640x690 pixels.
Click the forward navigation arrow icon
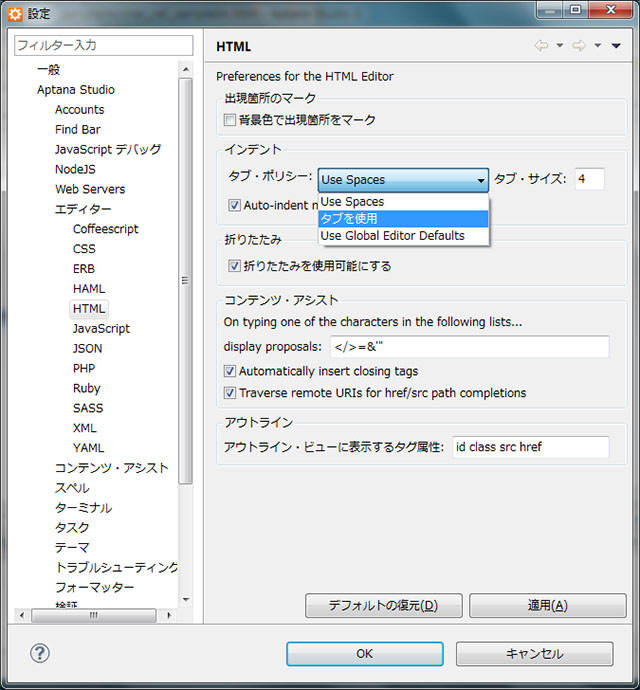(578, 46)
